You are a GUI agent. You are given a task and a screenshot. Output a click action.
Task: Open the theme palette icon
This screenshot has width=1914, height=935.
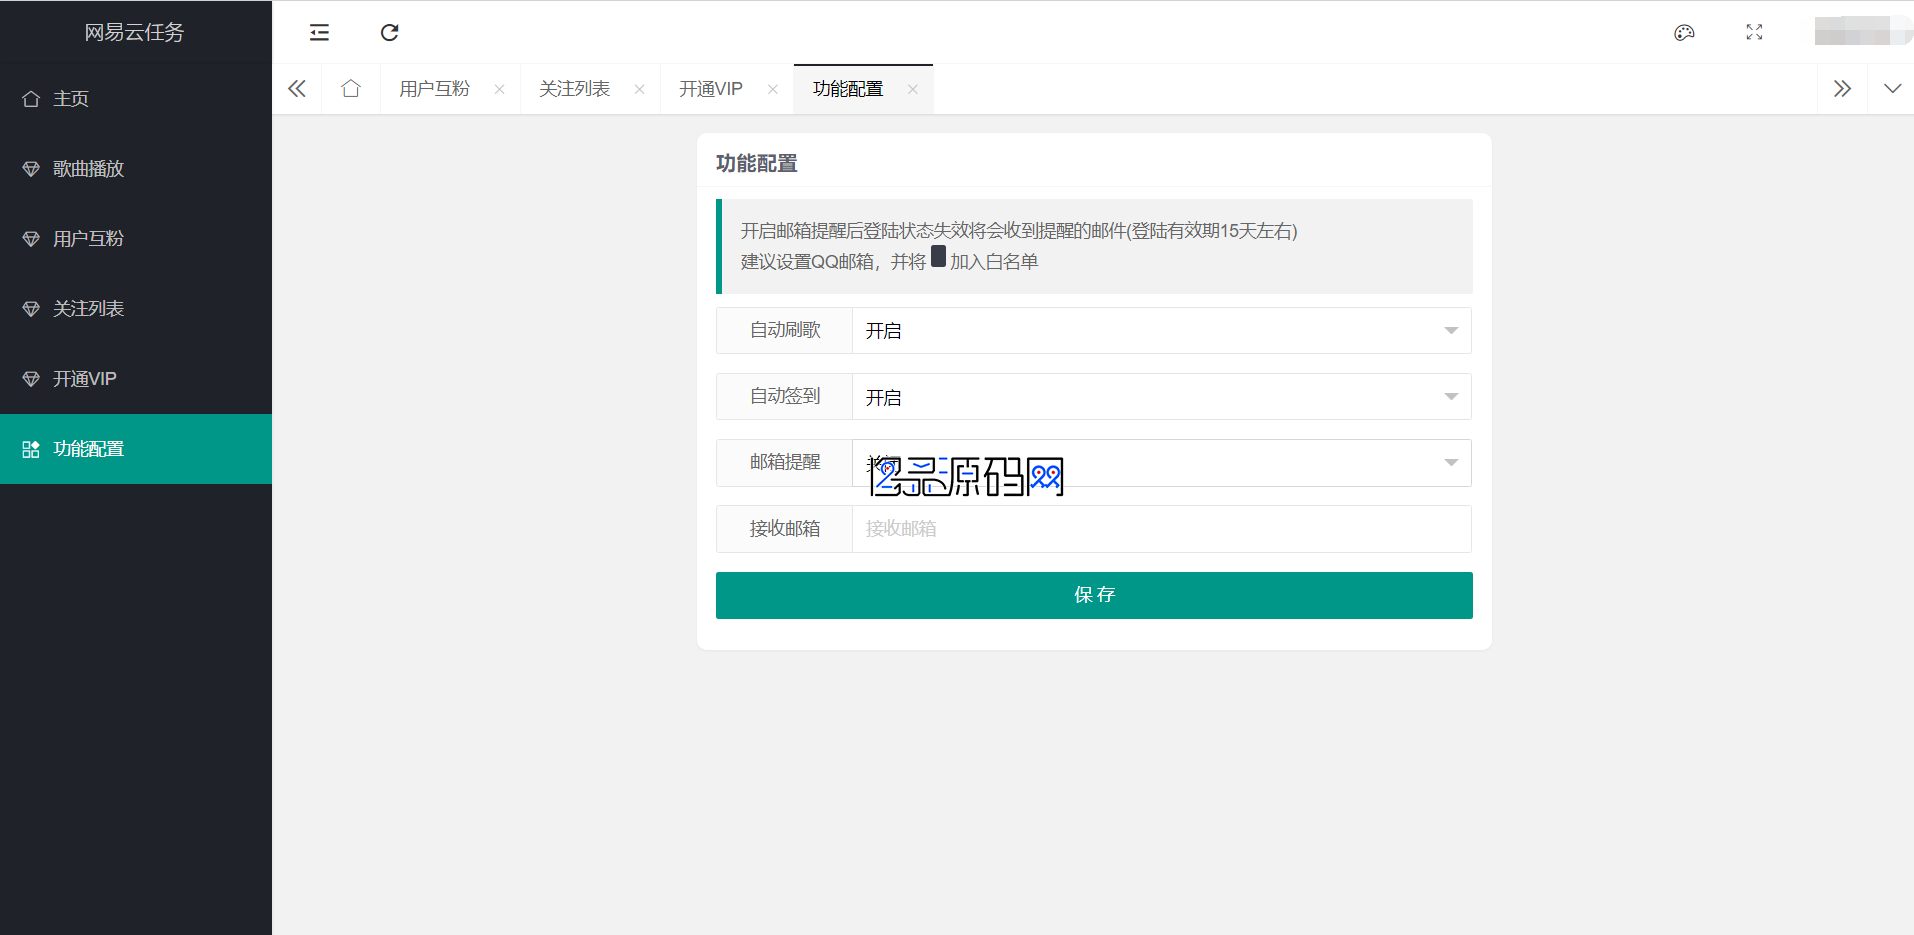(x=1684, y=33)
